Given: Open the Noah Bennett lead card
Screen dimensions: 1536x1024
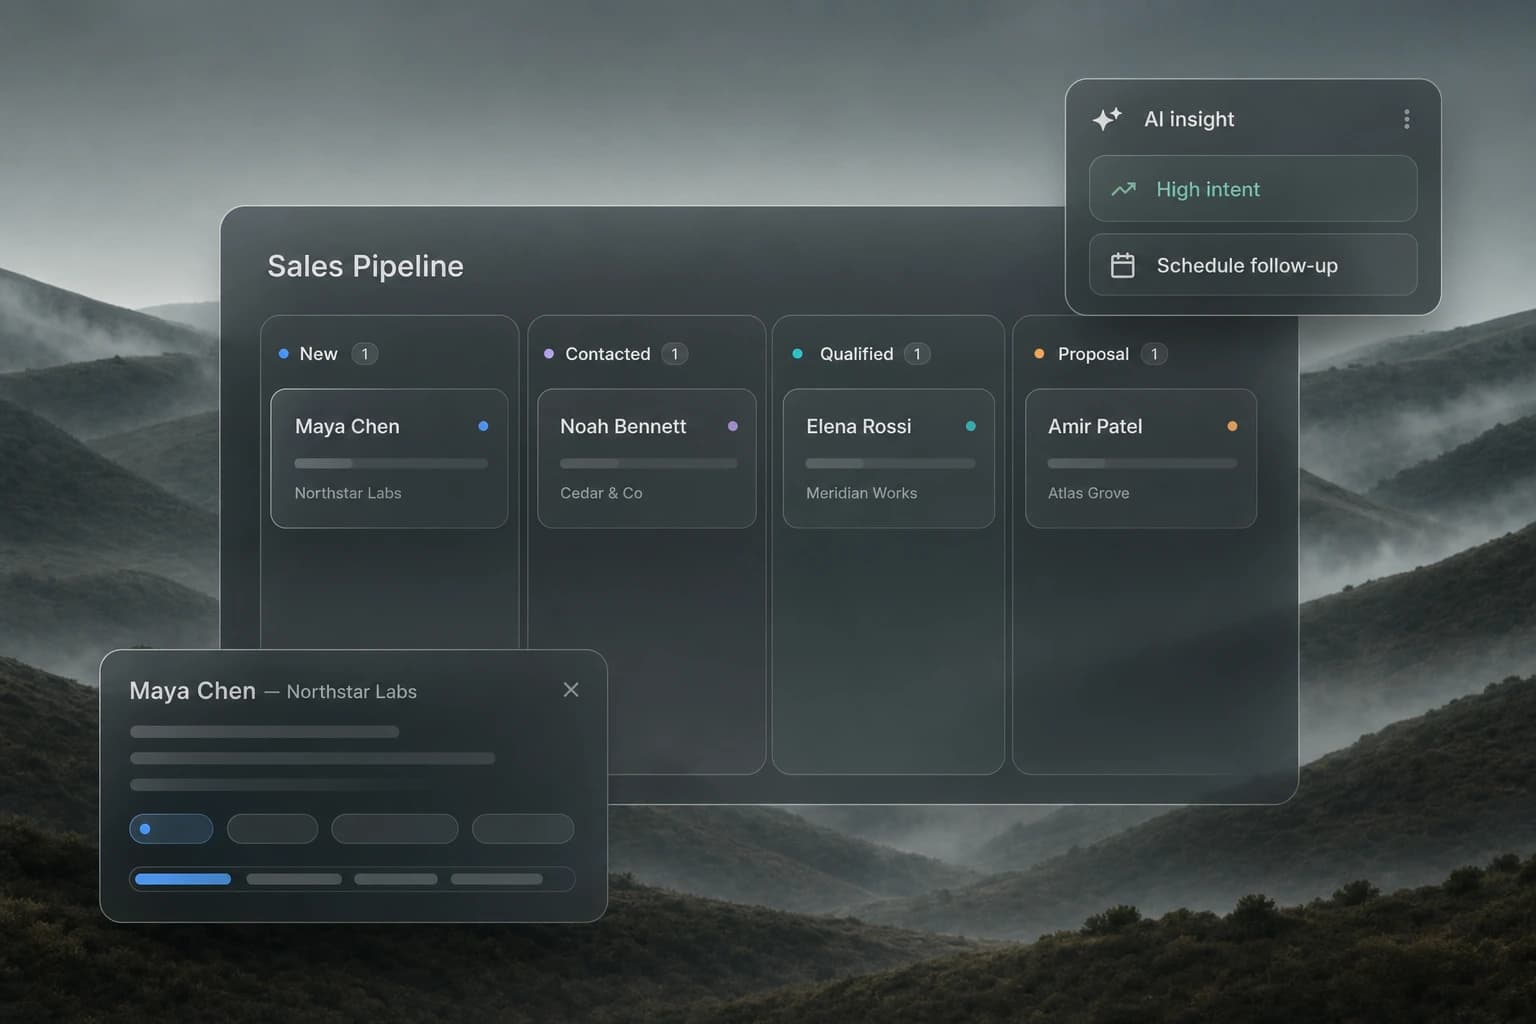Looking at the screenshot, I should 647,458.
